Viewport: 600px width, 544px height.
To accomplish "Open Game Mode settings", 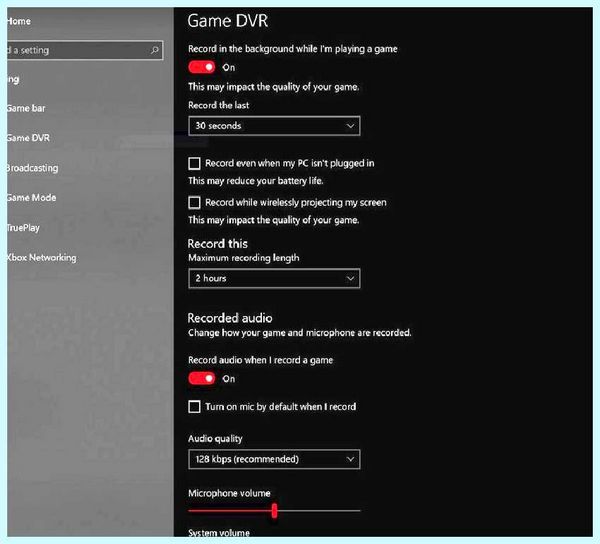I will click(31, 198).
